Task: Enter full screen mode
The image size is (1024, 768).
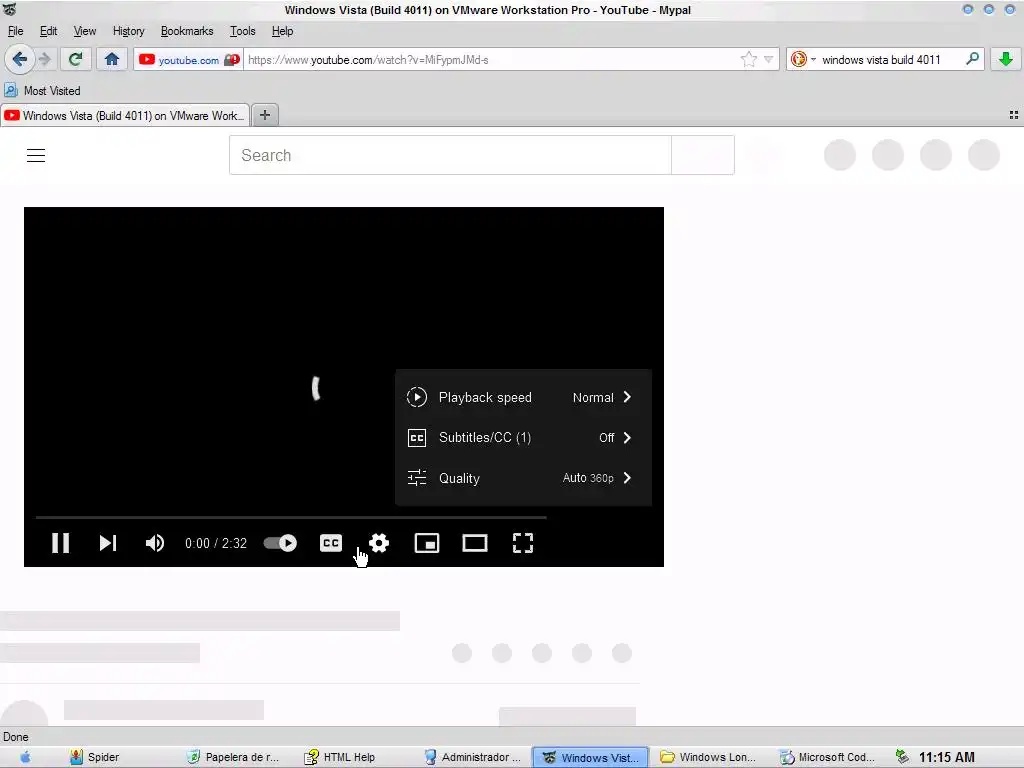Action: click(x=522, y=543)
